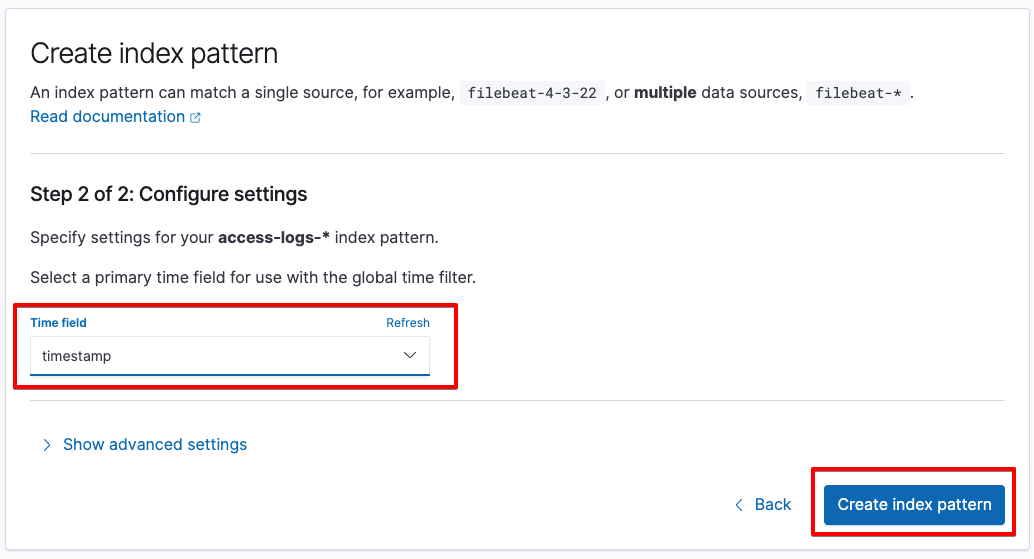This screenshot has height=559, width=1034.
Task: Open the Time field dropdown showing timestamp
Action: click(x=229, y=356)
